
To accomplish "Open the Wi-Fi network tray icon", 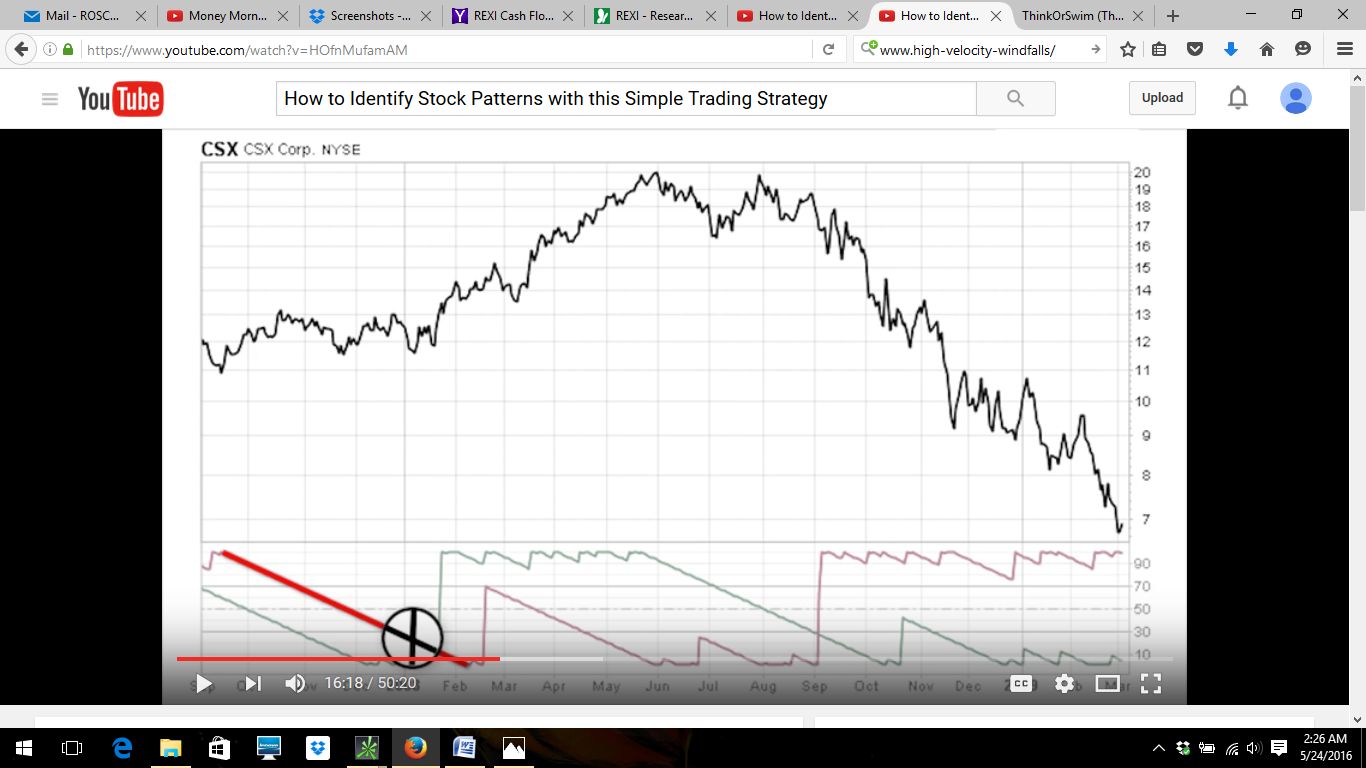I will pyautogui.click(x=1232, y=748).
